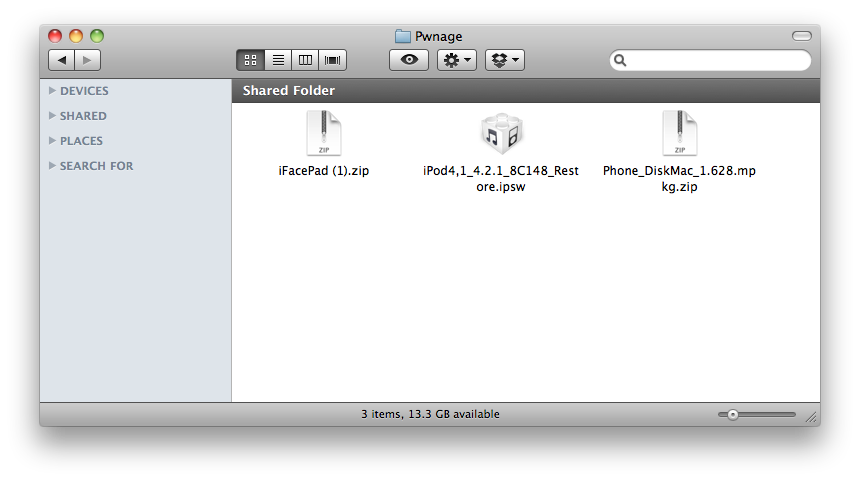This screenshot has height=481, width=860.
Task: Open the Action gear menu
Action: pos(456,60)
